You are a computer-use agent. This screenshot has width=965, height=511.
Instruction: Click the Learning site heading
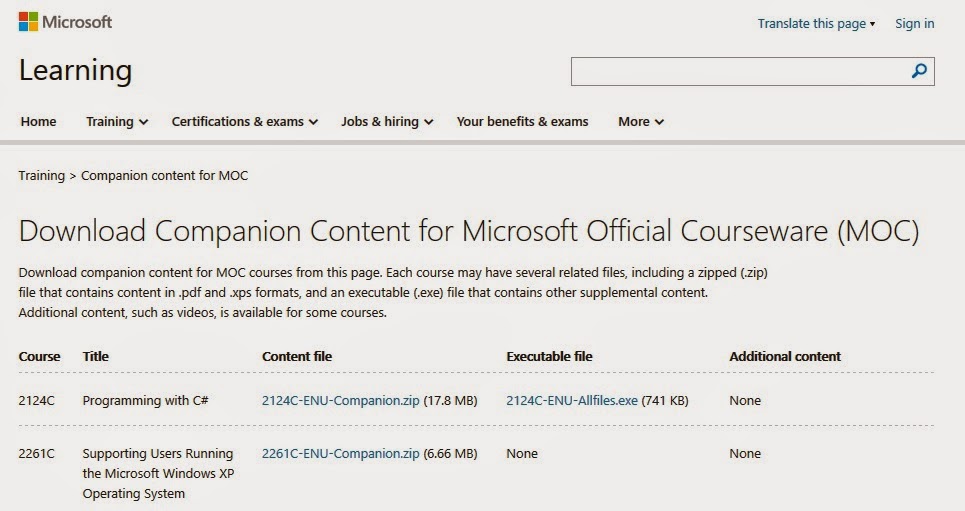click(75, 70)
